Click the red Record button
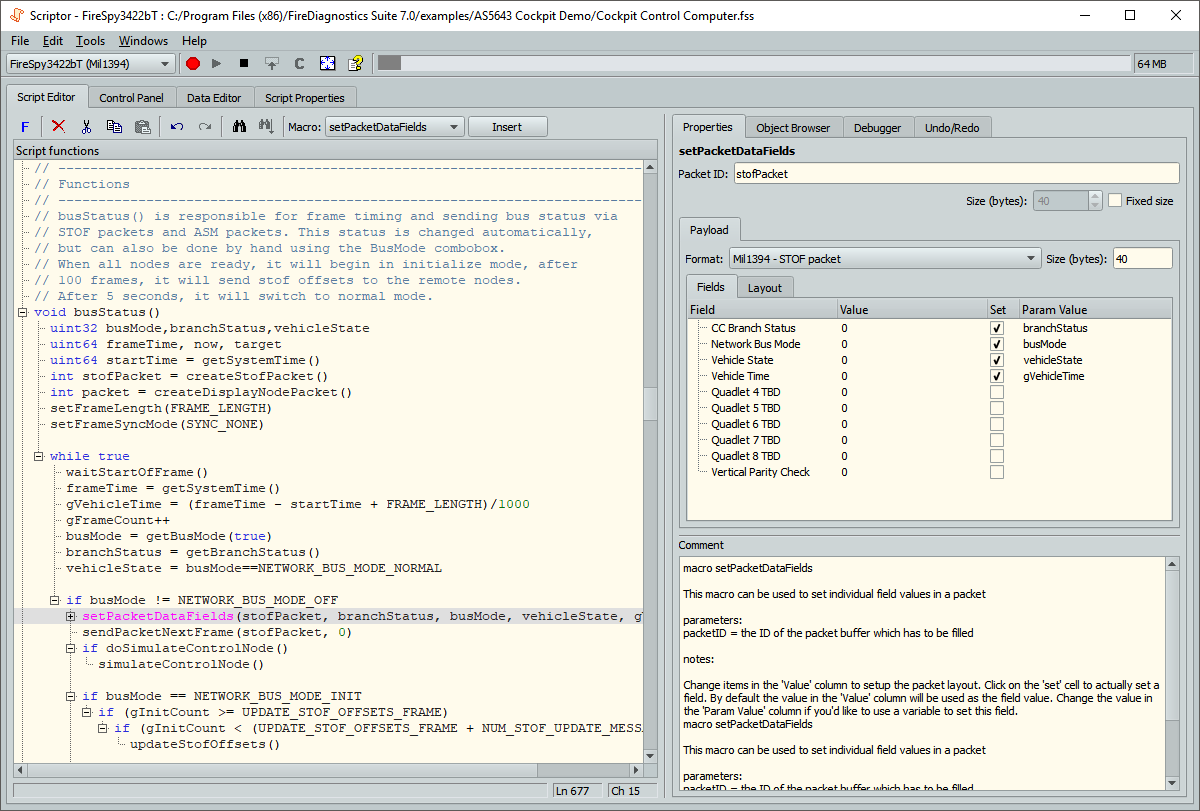The image size is (1200, 811). click(193, 63)
